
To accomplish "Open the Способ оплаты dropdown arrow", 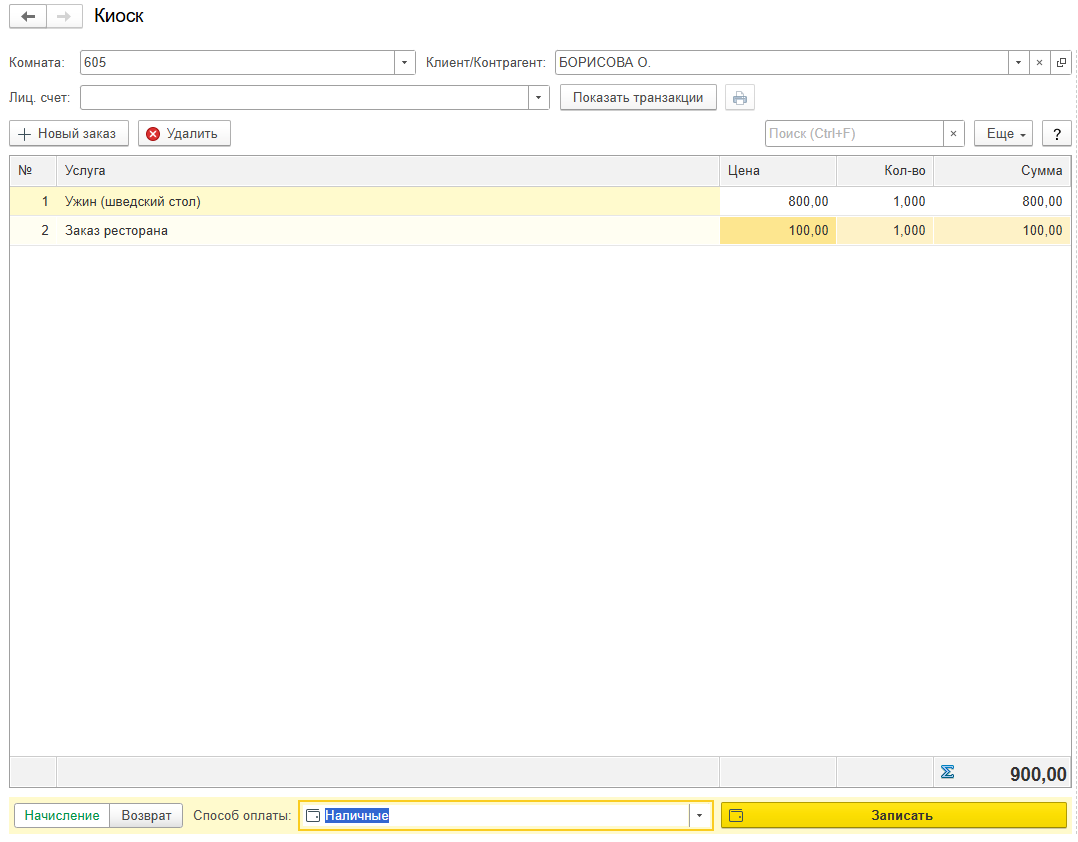I will [x=700, y=815].
